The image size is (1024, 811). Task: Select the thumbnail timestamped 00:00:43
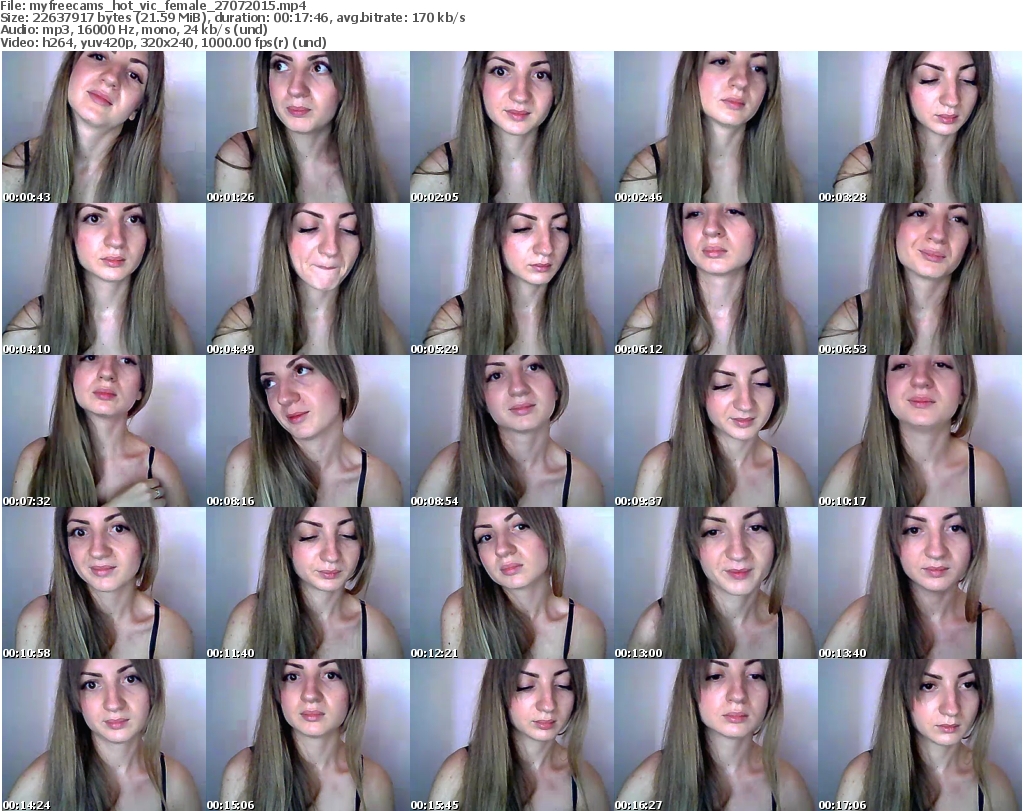(x=103, y=127)
